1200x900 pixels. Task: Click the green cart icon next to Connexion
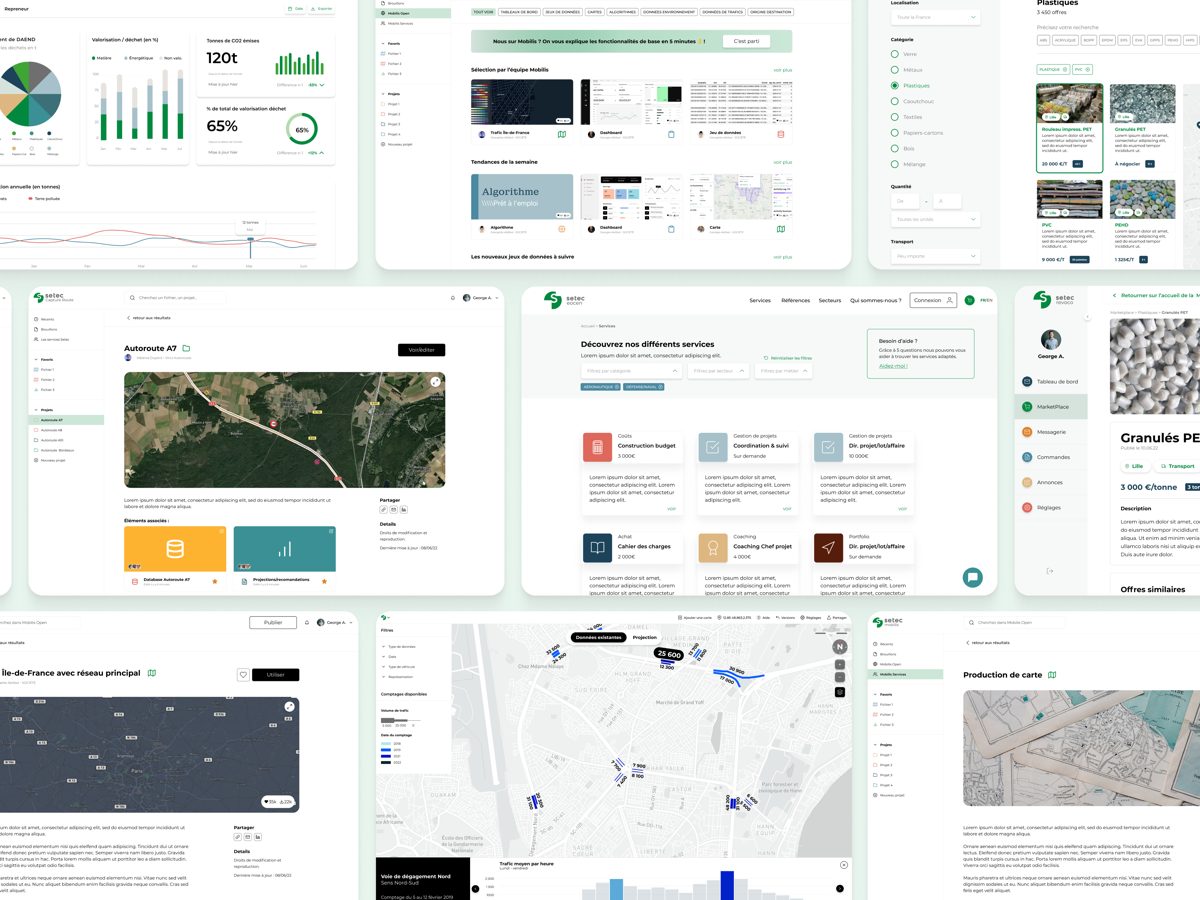(x=970, y=300)
